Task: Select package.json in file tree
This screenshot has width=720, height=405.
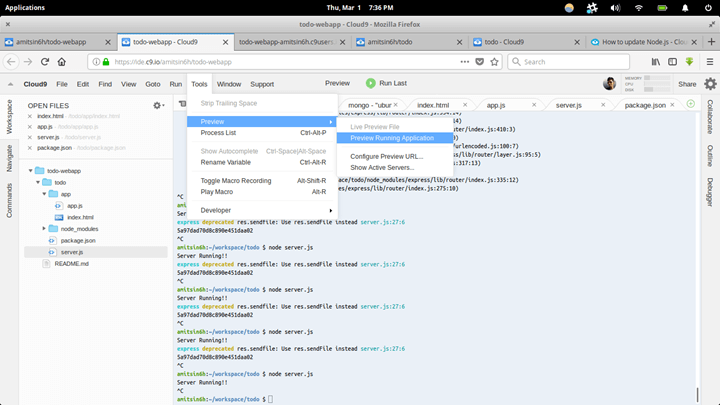Action: 78,240
